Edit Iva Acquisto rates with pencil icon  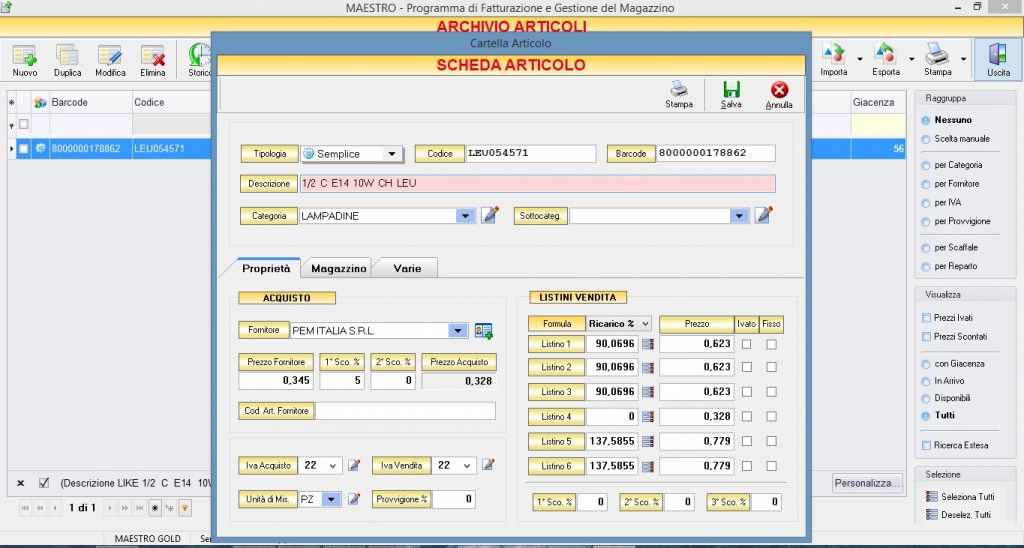coord(354,465)
